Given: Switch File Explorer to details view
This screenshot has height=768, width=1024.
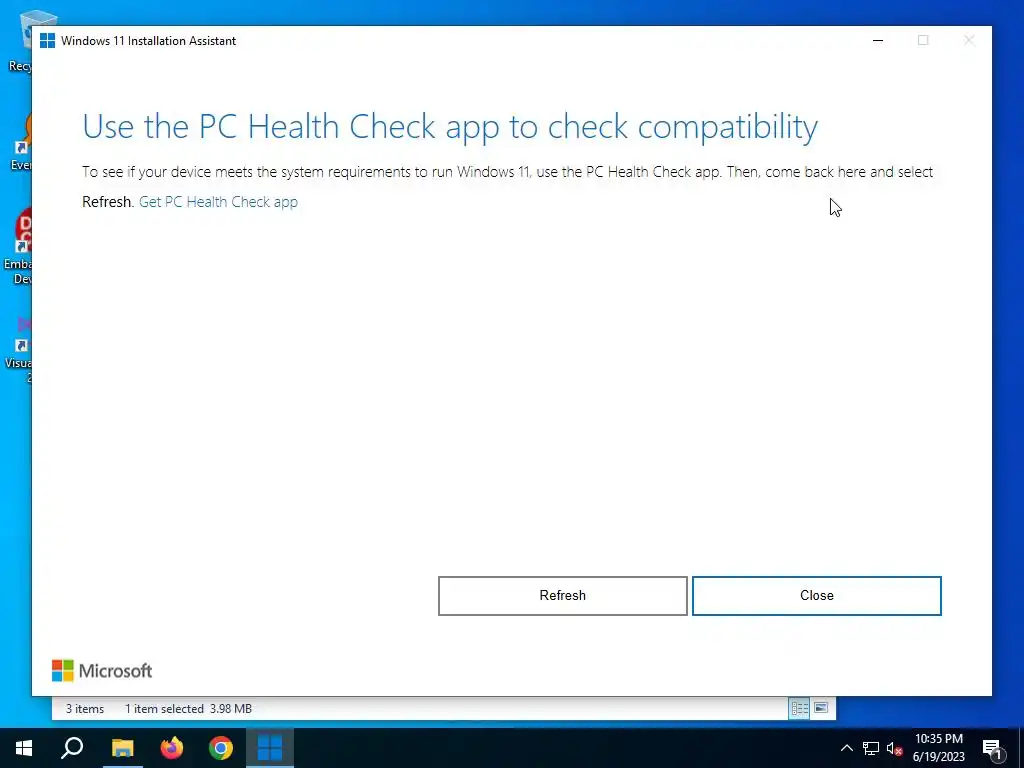Looking at the screenshot, I should tap(799, 709).
